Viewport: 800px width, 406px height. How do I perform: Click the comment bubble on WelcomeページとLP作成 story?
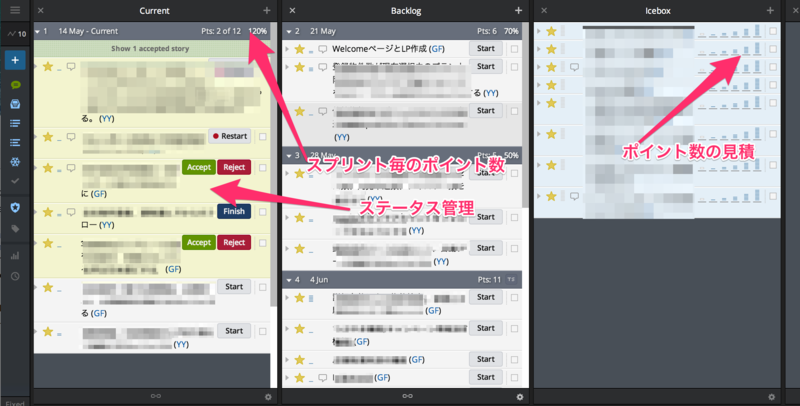tap(322, 49)
